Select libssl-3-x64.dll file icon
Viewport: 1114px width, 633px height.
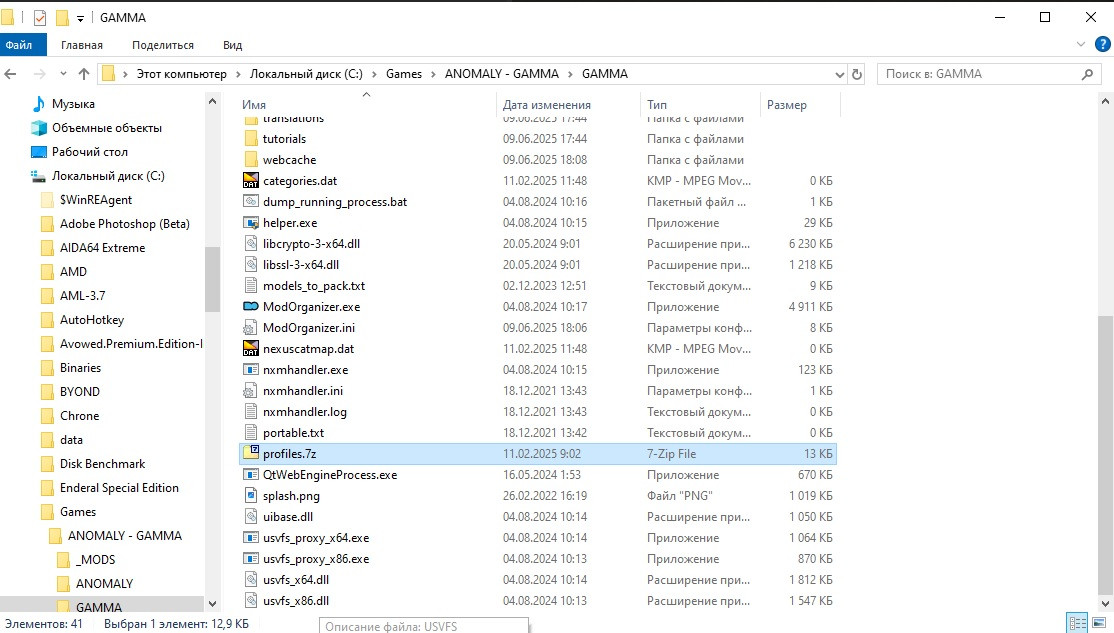pyautogui.click(x=251, y=265)
